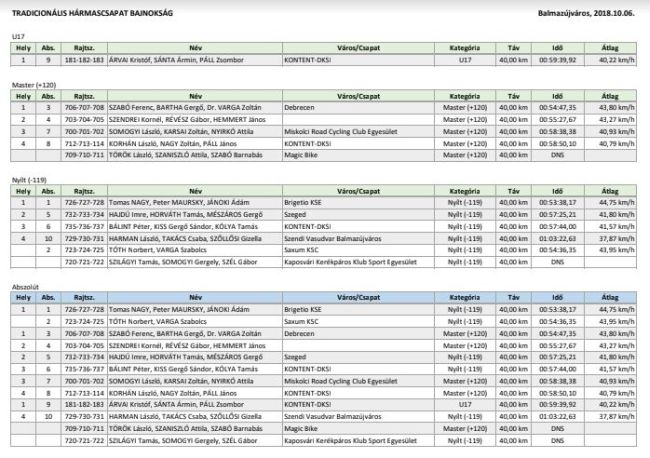This screenshot has height=458, width=650.
Task: Click time '00:59:39,92' in the U17 table
Action: (x=558, y=60)
